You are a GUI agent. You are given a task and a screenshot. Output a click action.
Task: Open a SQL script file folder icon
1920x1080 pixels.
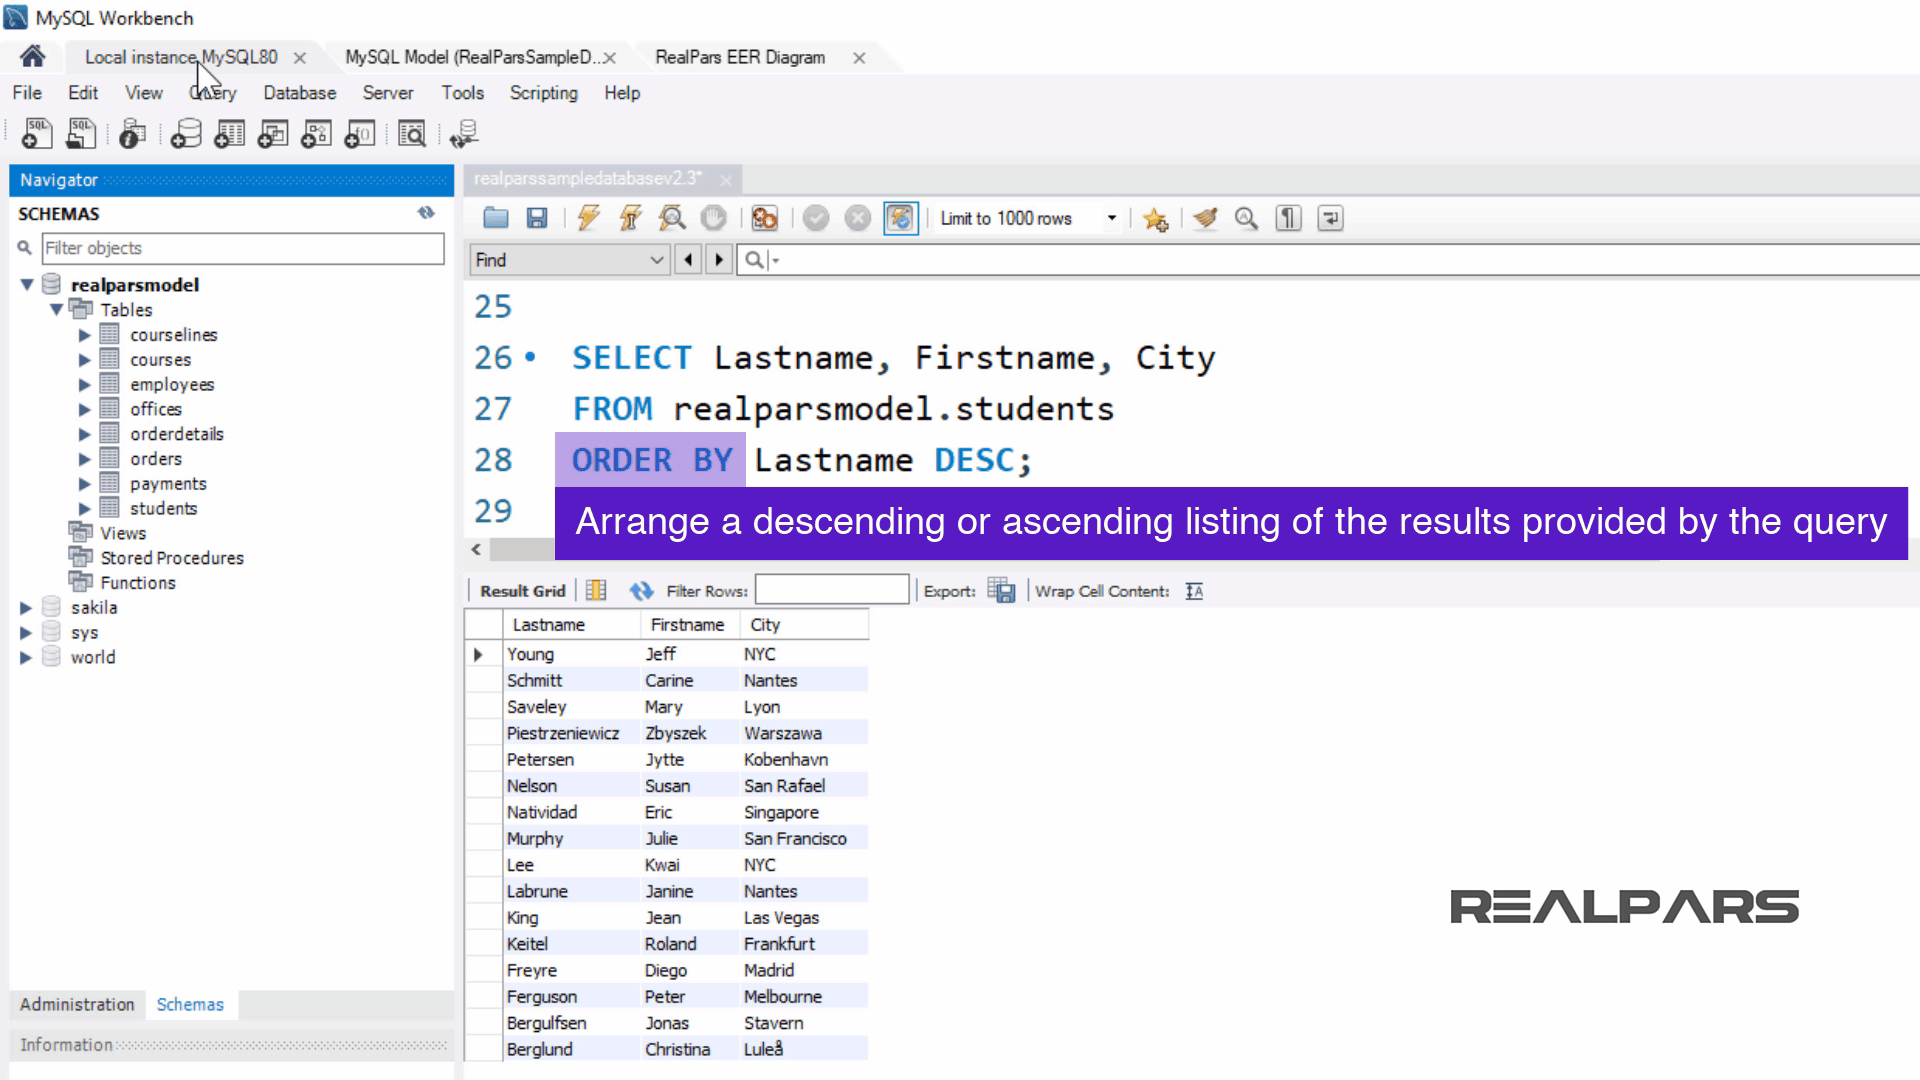(496, 218)
